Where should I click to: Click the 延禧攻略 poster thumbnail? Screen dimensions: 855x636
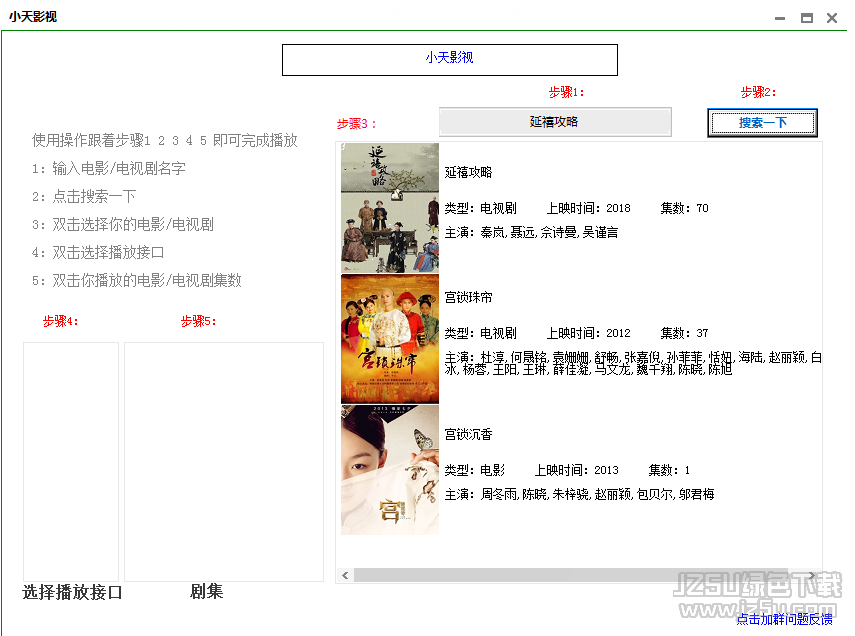pyautogui.click(x=389, y=208)
